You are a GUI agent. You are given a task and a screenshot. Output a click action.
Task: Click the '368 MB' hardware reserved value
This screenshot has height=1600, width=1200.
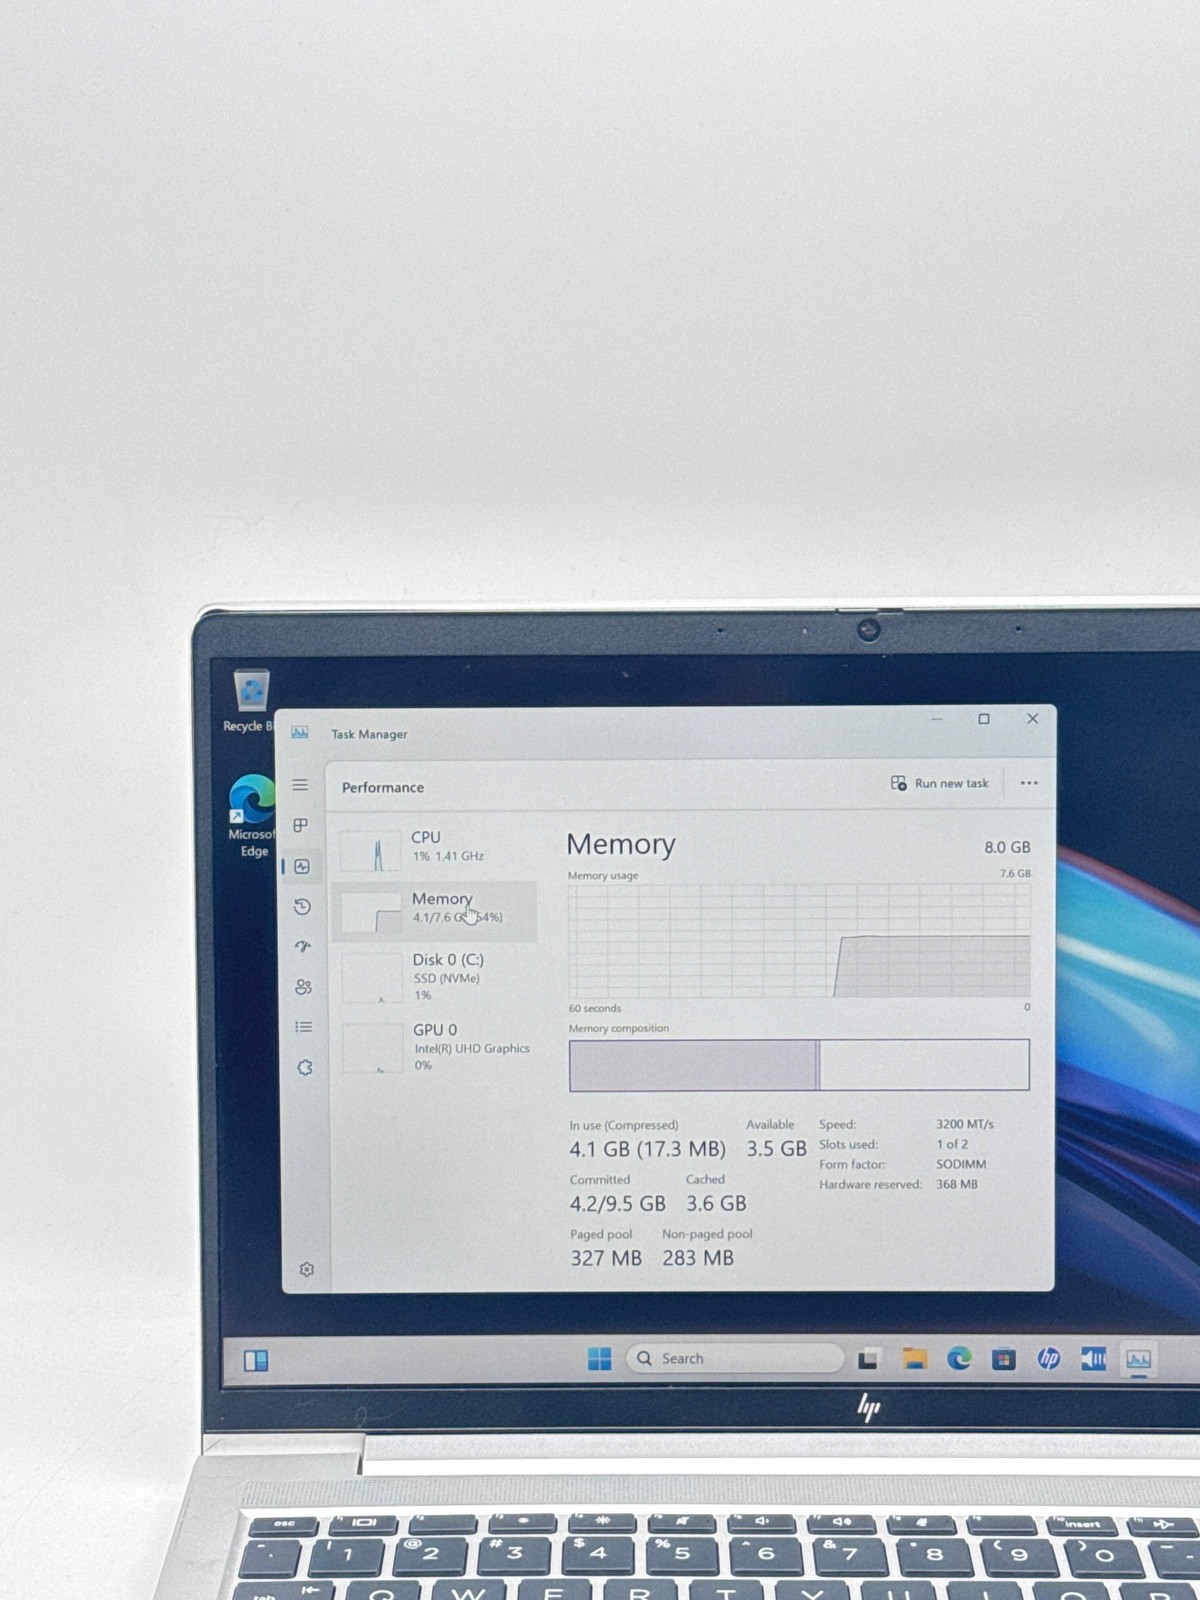tap(957, 1184)
